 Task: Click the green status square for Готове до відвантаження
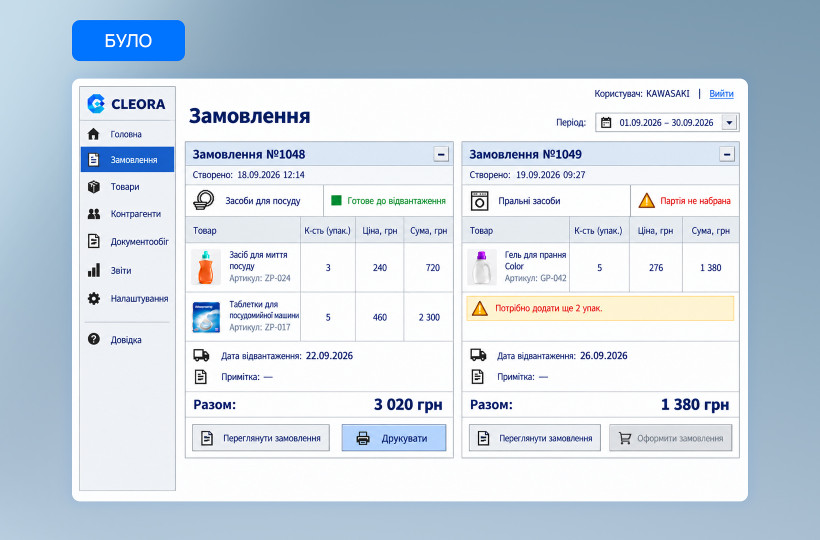(336, 201)
